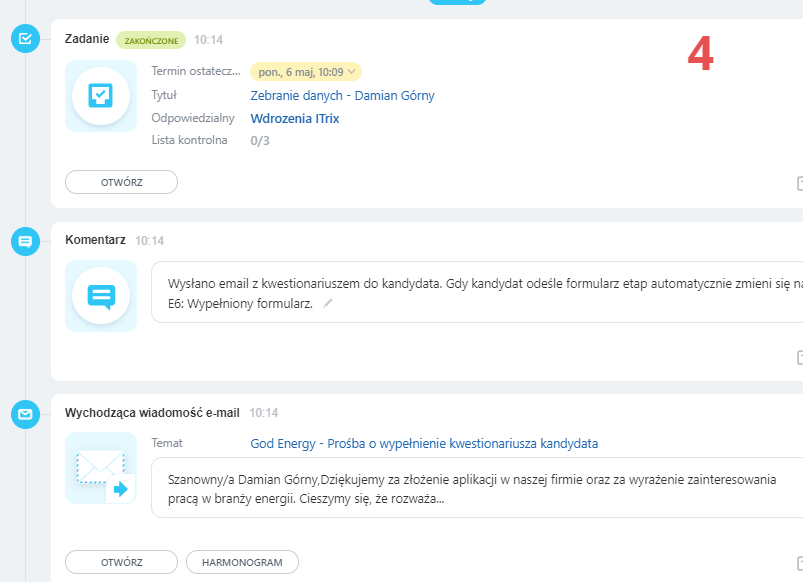Screen dimensions: 803x582
Task: Click the checklist counter 0/3
Action: coord(259,140)
